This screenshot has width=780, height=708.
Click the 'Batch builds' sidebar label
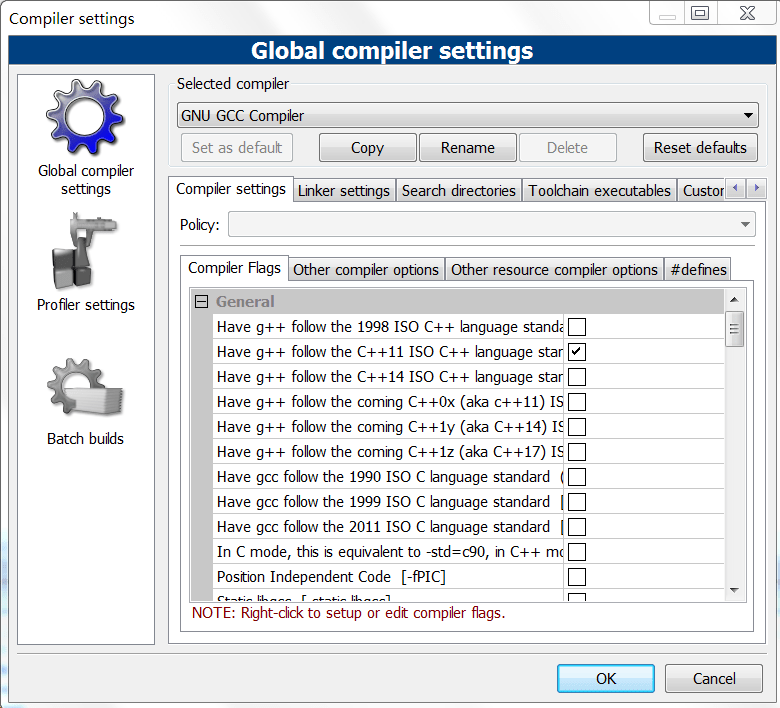coord(85,438)
